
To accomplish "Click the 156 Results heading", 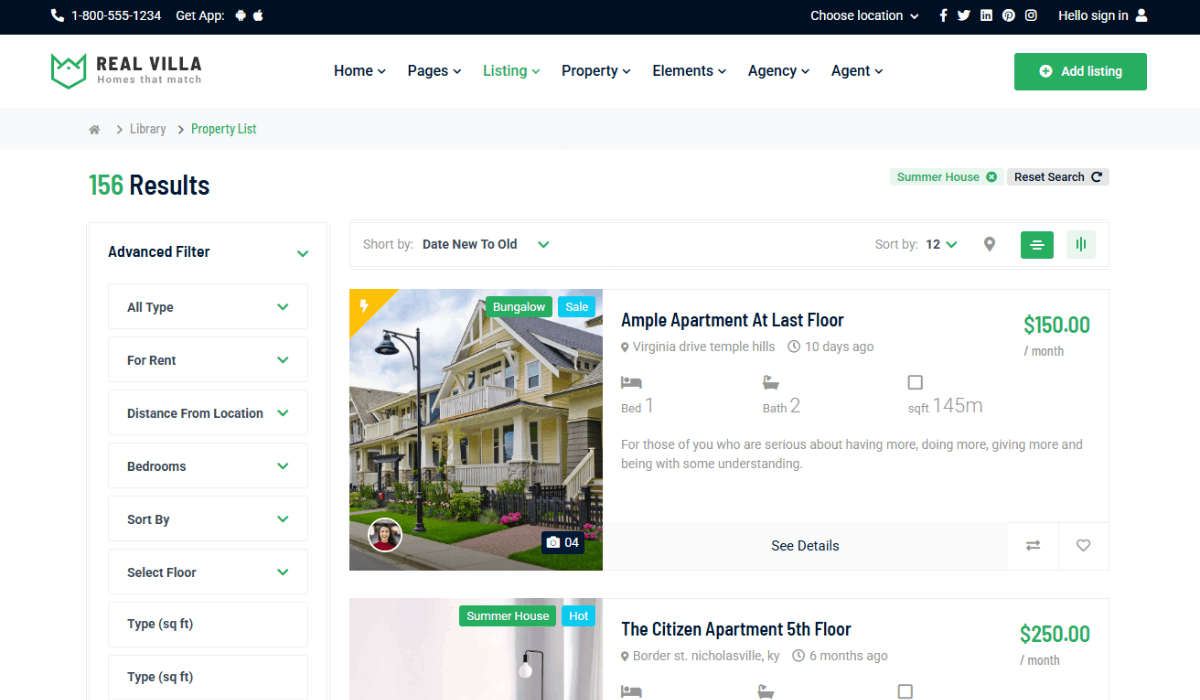I will (149, 185).
